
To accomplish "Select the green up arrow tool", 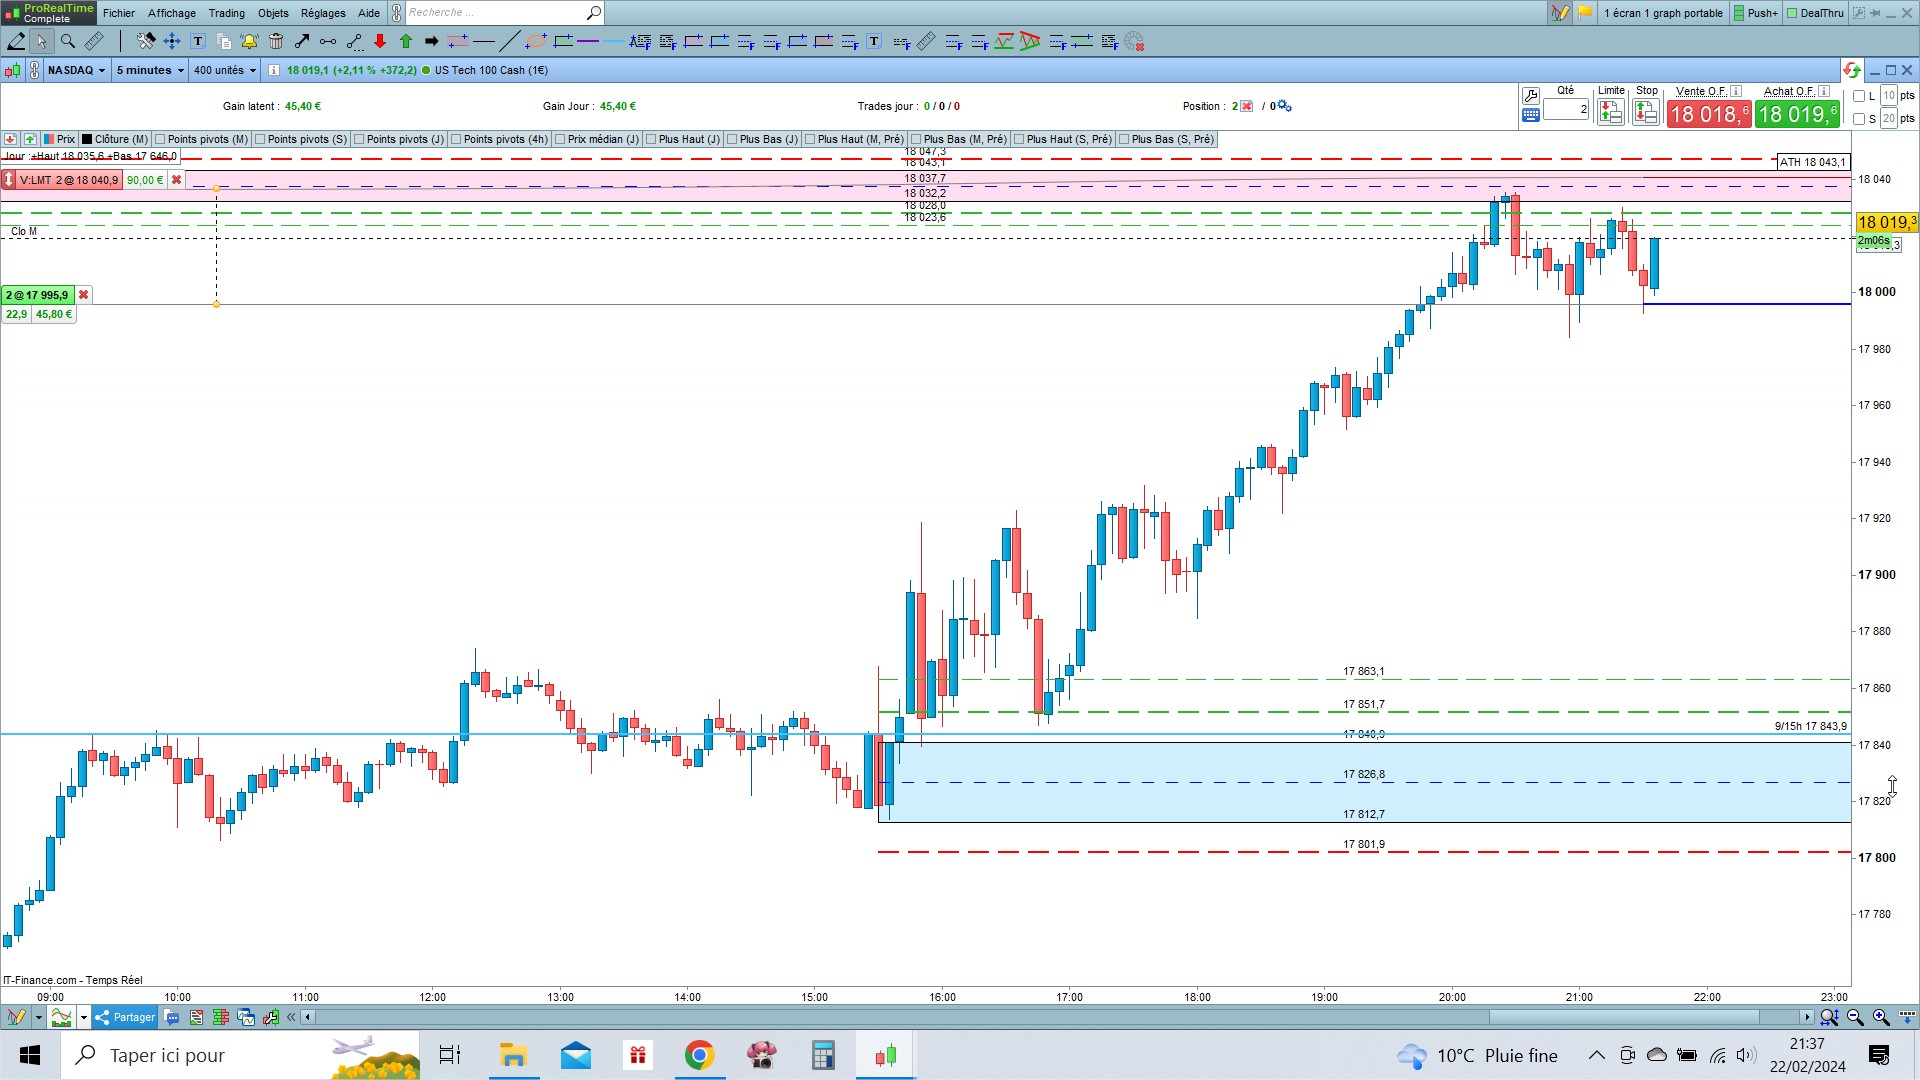I will pyautogui.click(x=406, y=41).
